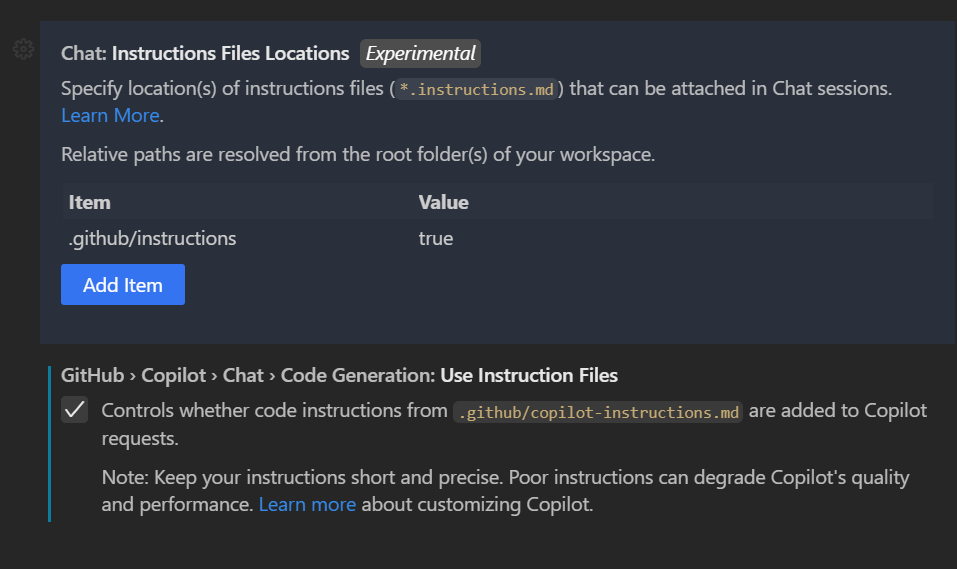Image resolution: width=957 pixels, height=569 pixels.
Task: Toggle the Use Instruction Files checkbox
Action: (x=75, y=411)
